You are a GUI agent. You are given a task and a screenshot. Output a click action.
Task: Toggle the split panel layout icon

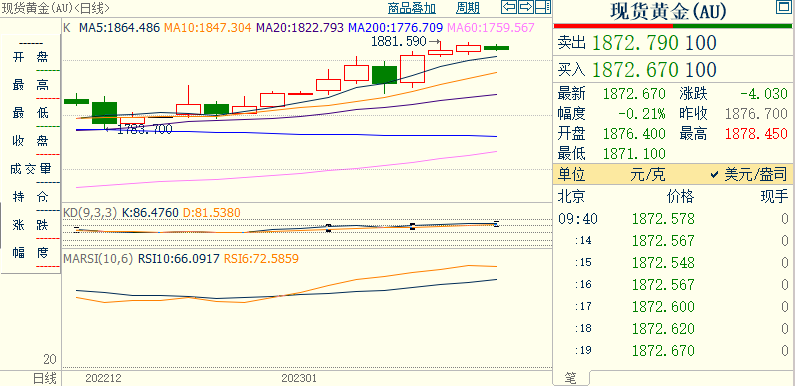click(x=543, y=7)
